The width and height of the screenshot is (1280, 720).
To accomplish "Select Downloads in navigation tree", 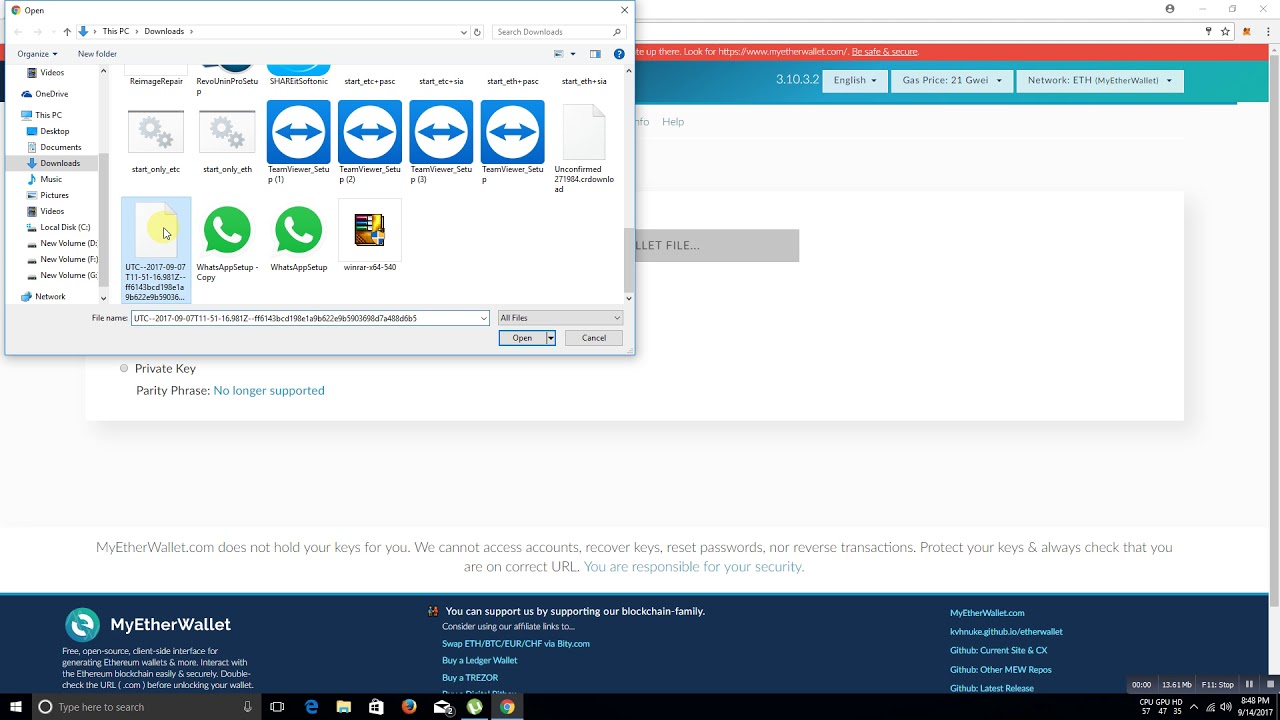I will click(59, 163).
